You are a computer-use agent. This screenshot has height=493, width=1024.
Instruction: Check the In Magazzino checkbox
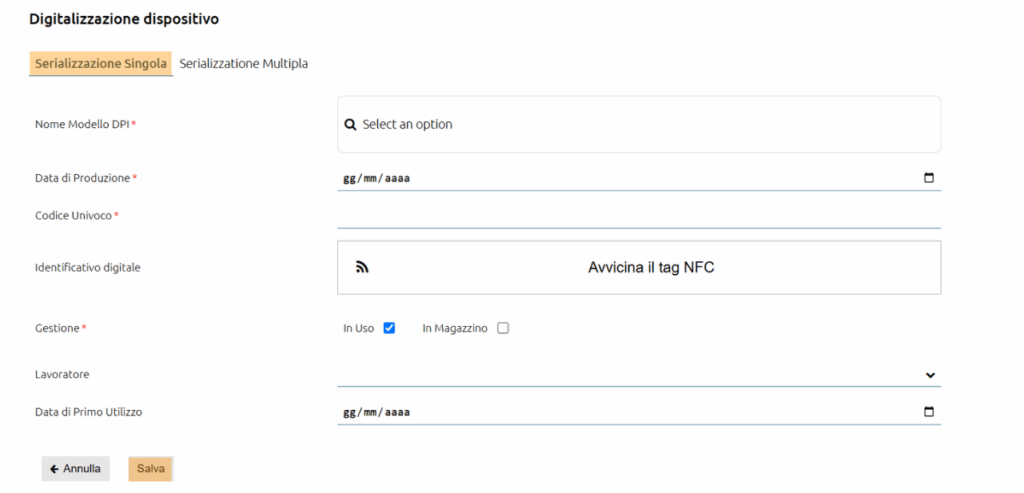503,328
